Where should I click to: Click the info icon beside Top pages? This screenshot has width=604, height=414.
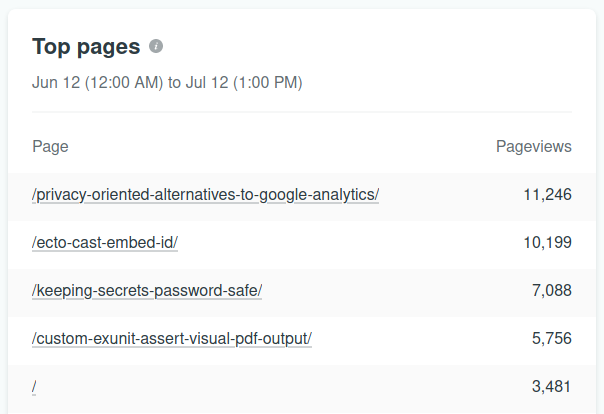[x=156, y=46]
